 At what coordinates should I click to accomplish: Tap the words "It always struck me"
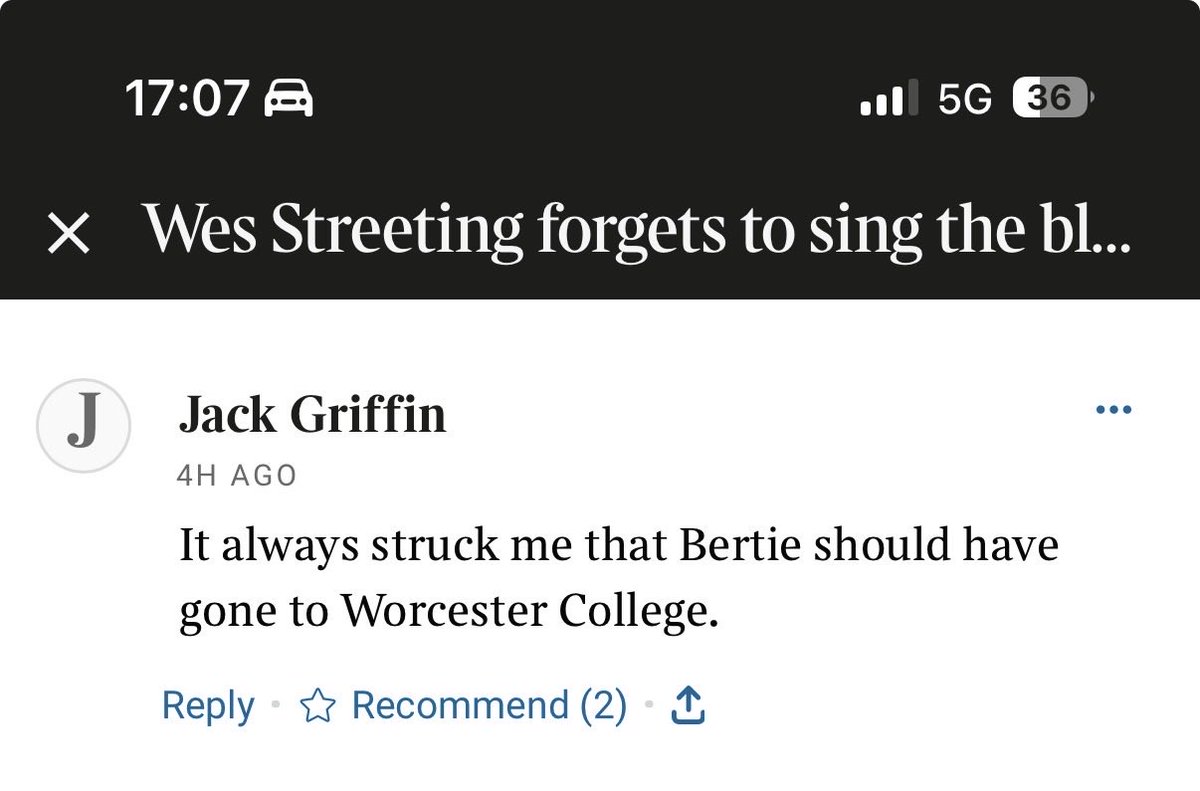(x=364, y=546)
